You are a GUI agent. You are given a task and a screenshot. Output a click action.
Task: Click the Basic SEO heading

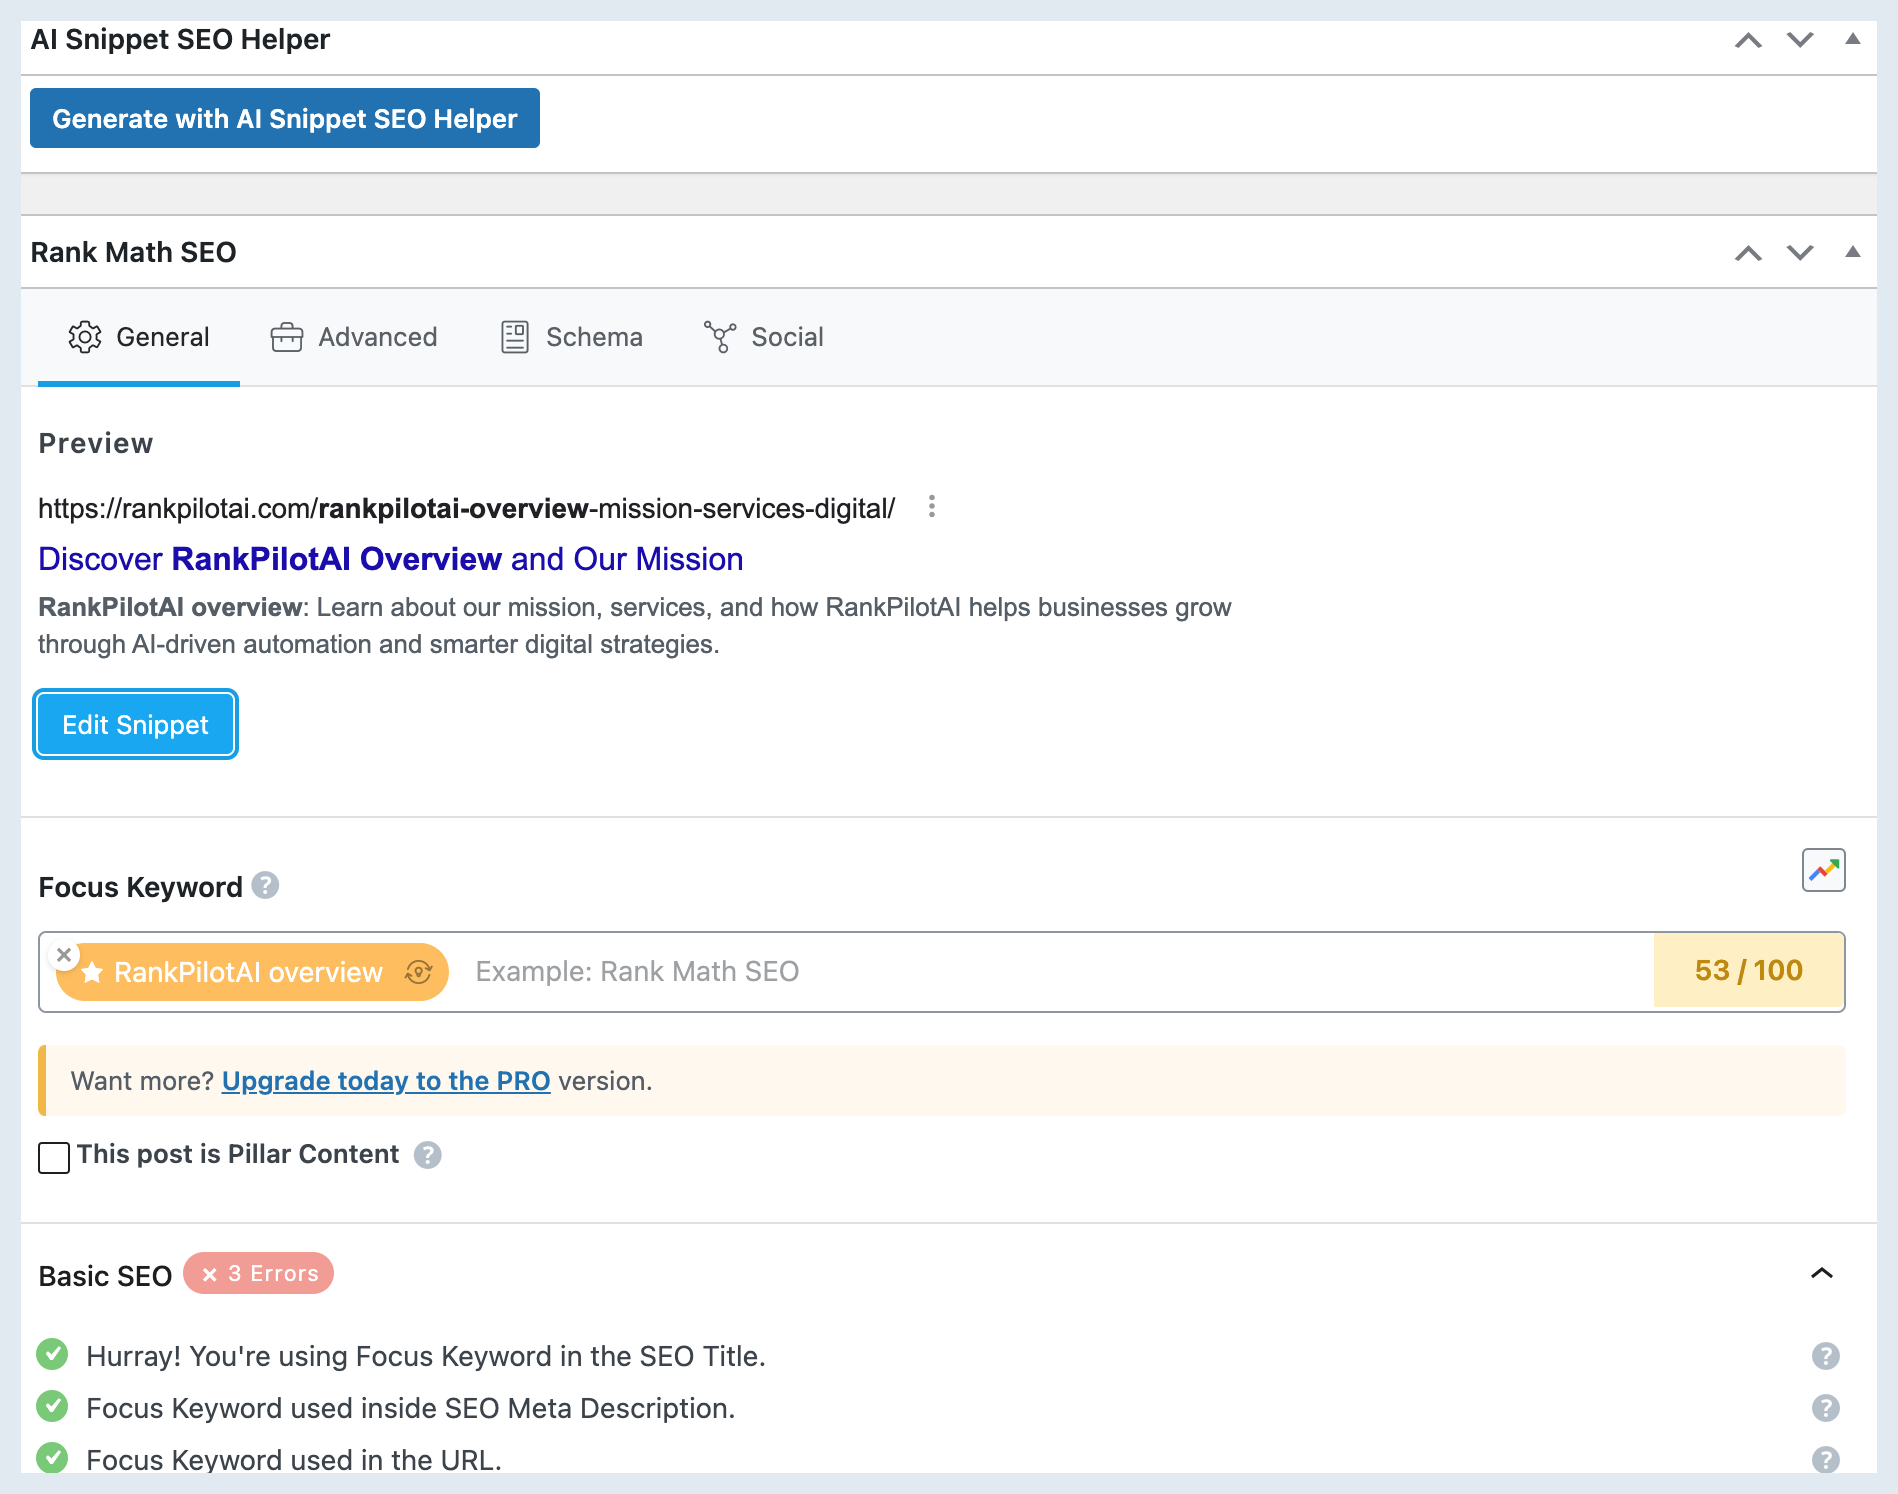pyautogui.click(x=105, y=1276)
